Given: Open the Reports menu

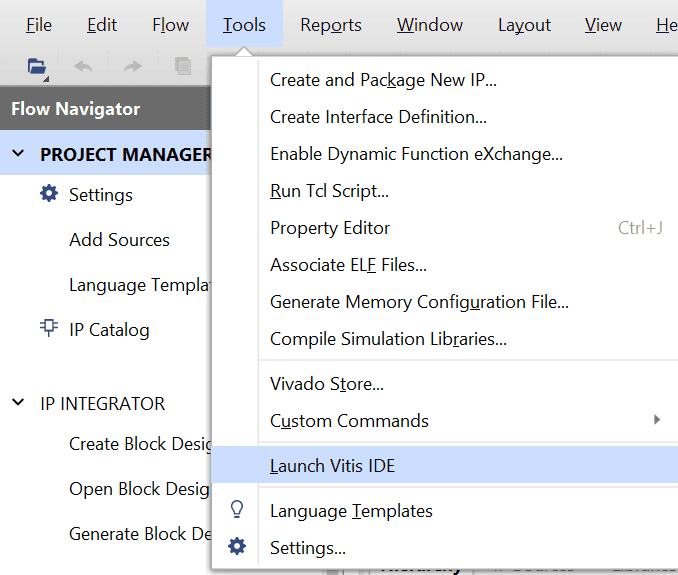Looking at the screenshot, I should [x=331, y=25].
